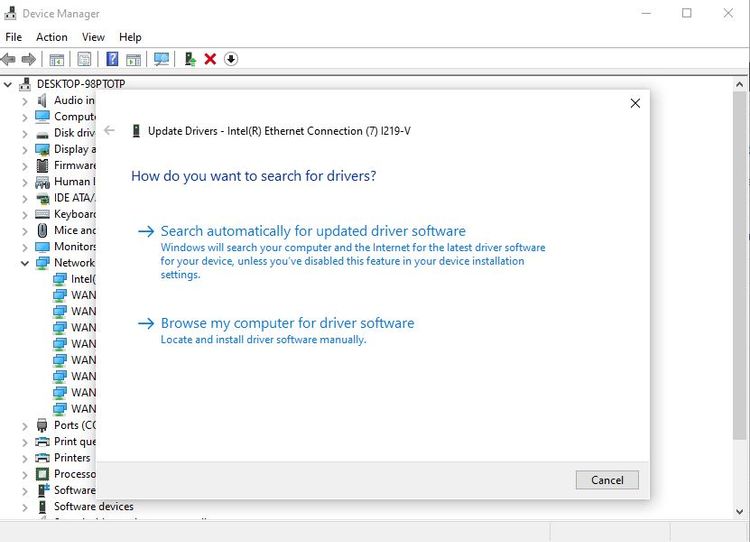Image resolution: width=750 pixels, height=542 pixels.
Task: Select Software devices tree item
Action: pyautogui.click(x=94, y=506)
